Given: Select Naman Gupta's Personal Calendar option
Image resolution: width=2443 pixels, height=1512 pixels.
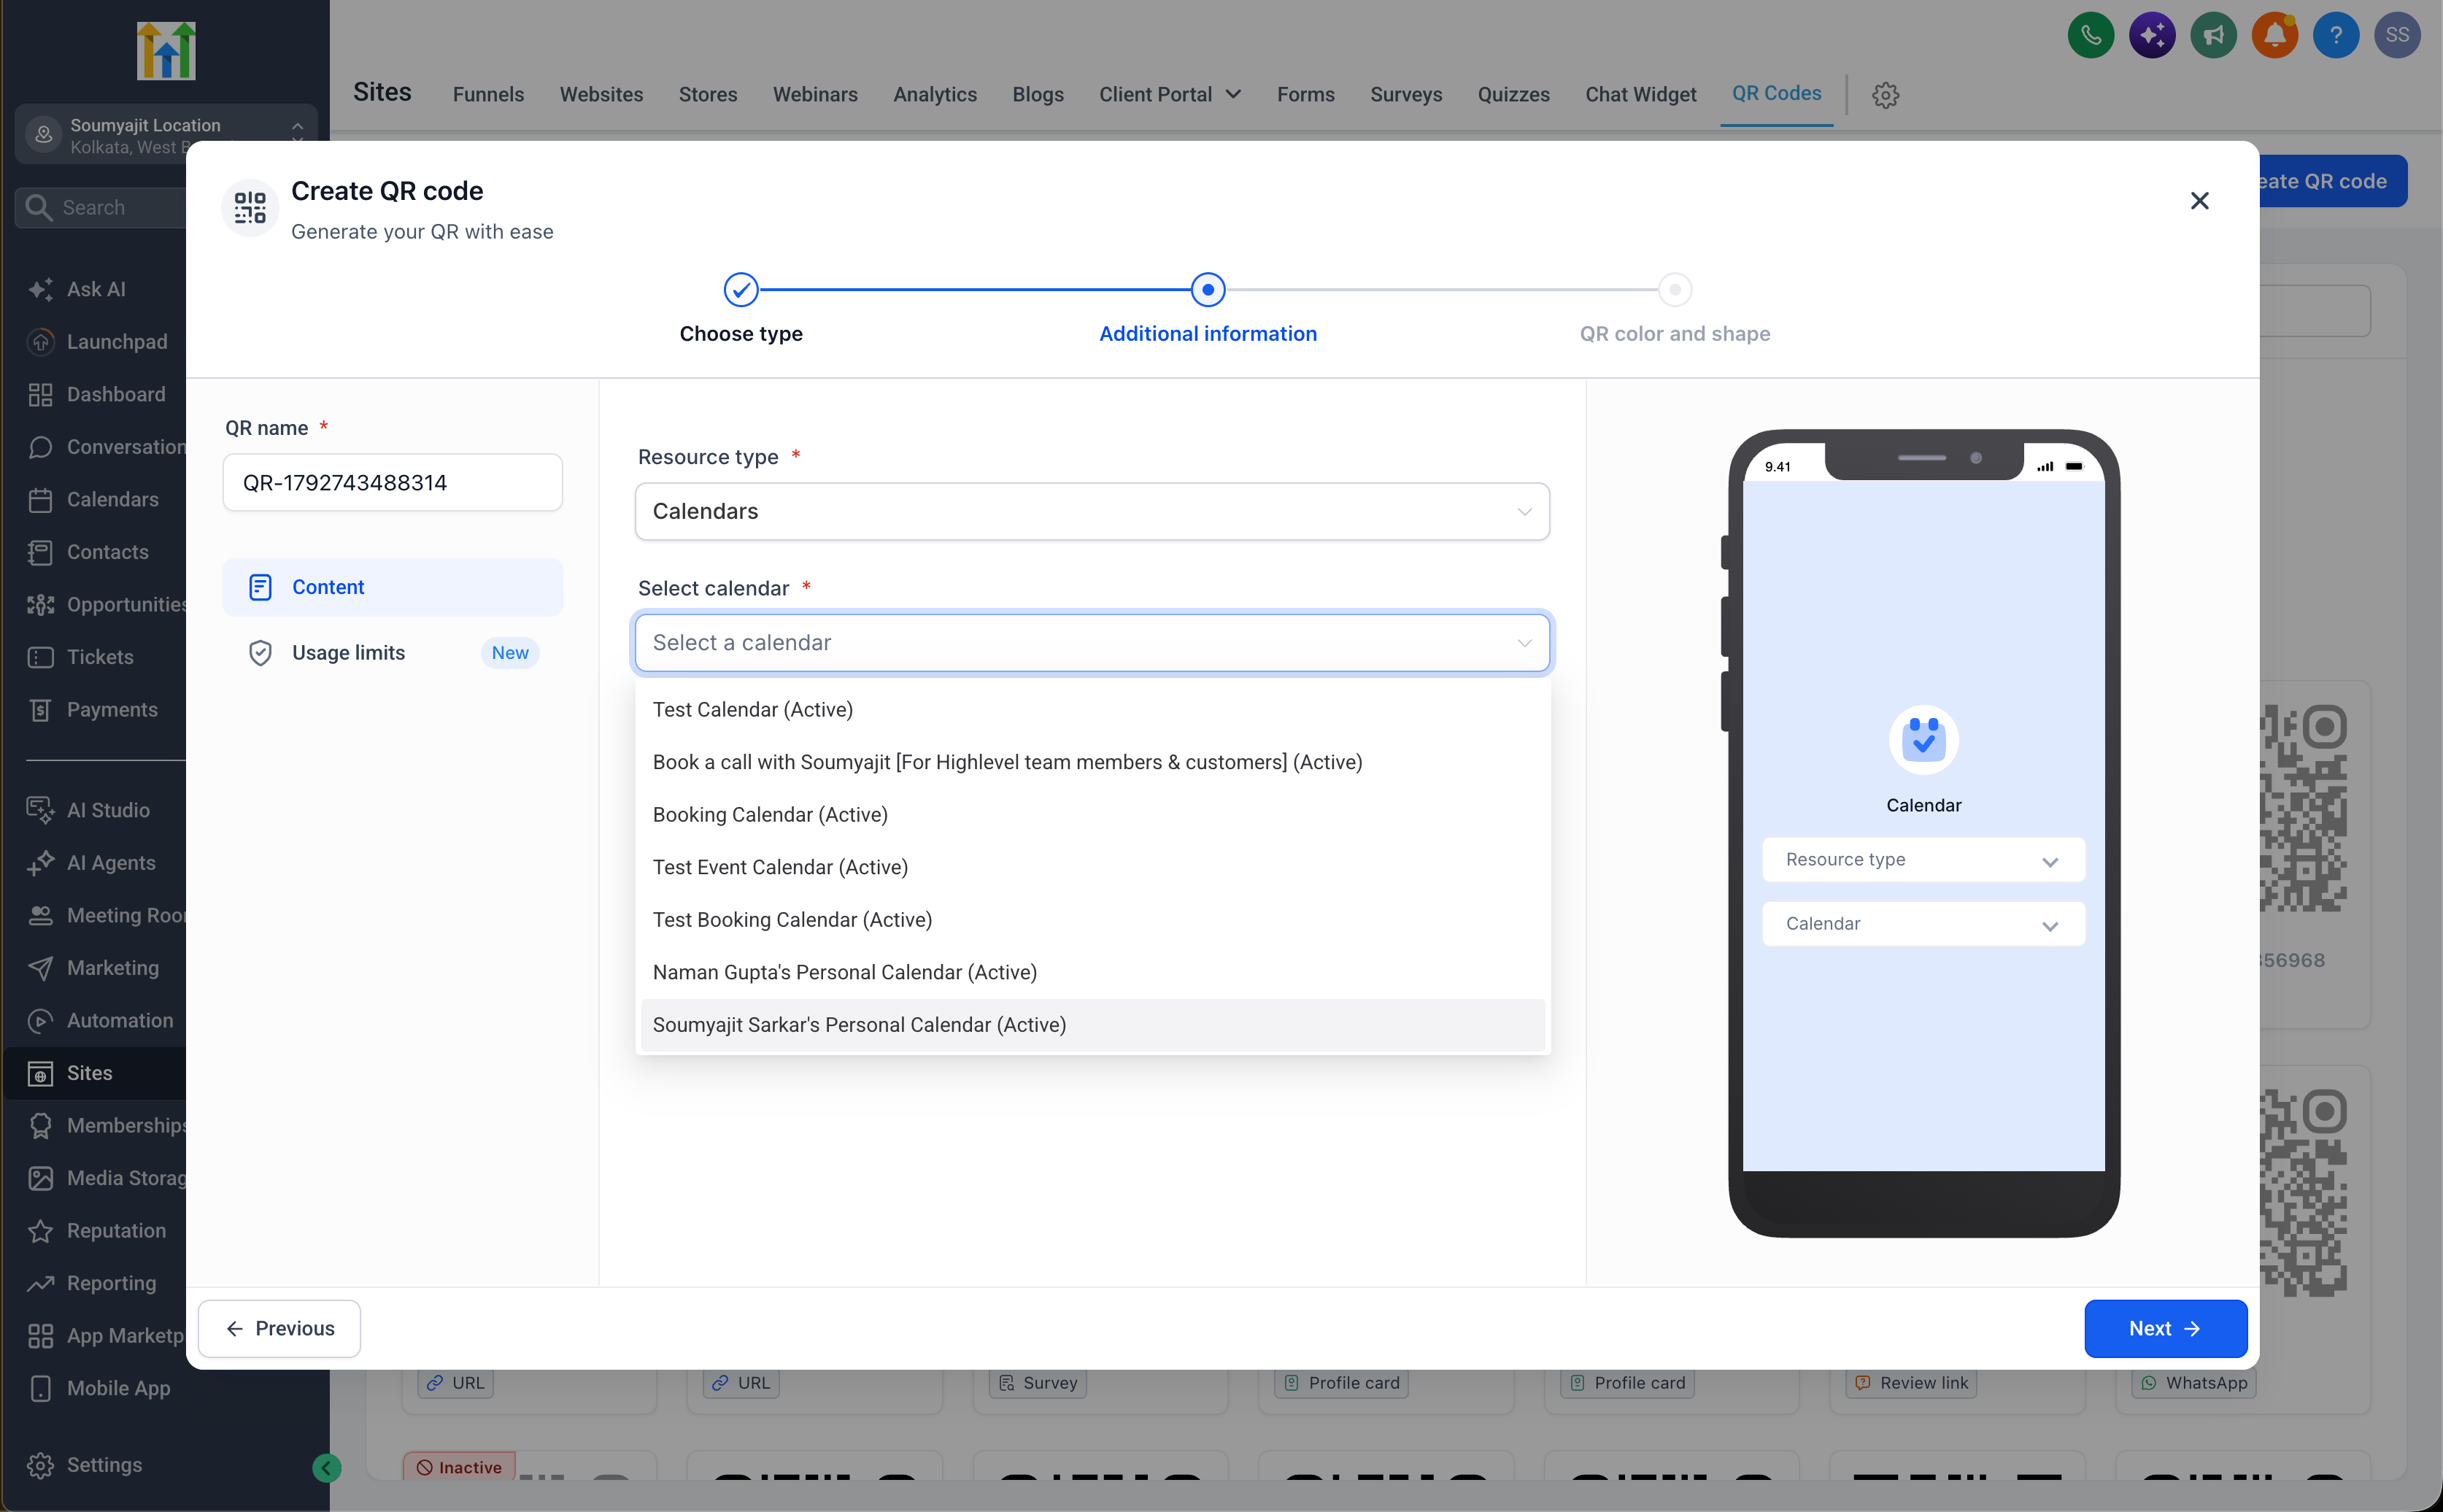Looking at the screenshot, I should [1092, 972].
